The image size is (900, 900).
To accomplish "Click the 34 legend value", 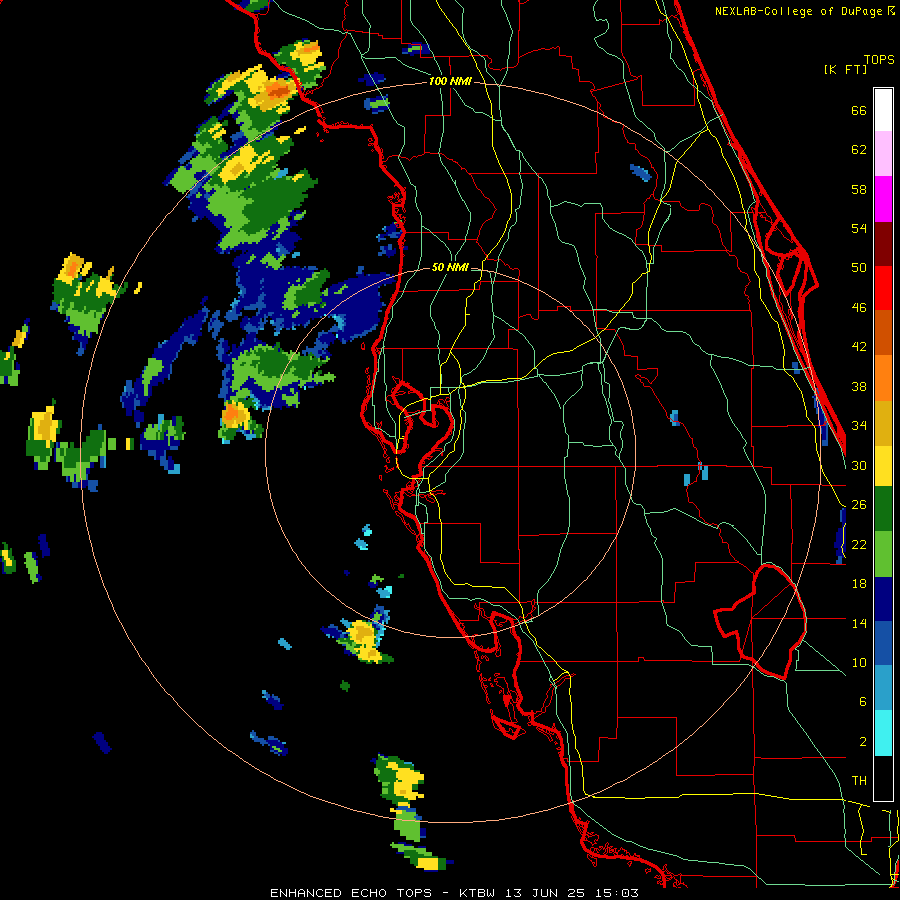I will (x=859, y=426).
